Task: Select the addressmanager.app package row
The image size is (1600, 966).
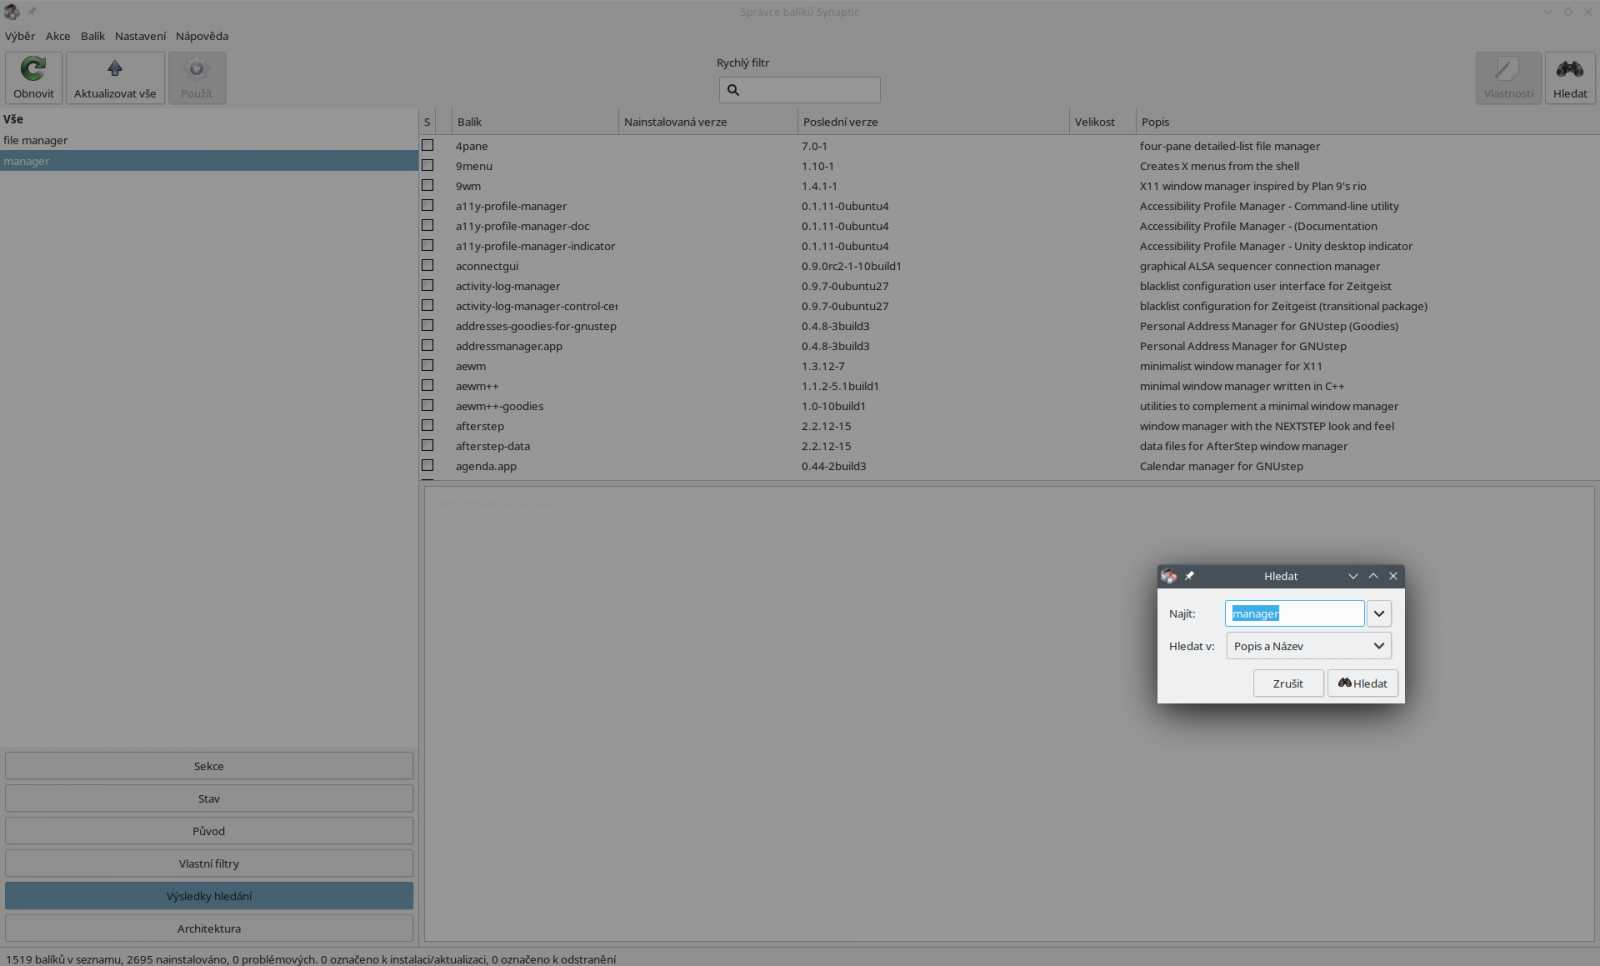Action: click(x=1008, y=346)
